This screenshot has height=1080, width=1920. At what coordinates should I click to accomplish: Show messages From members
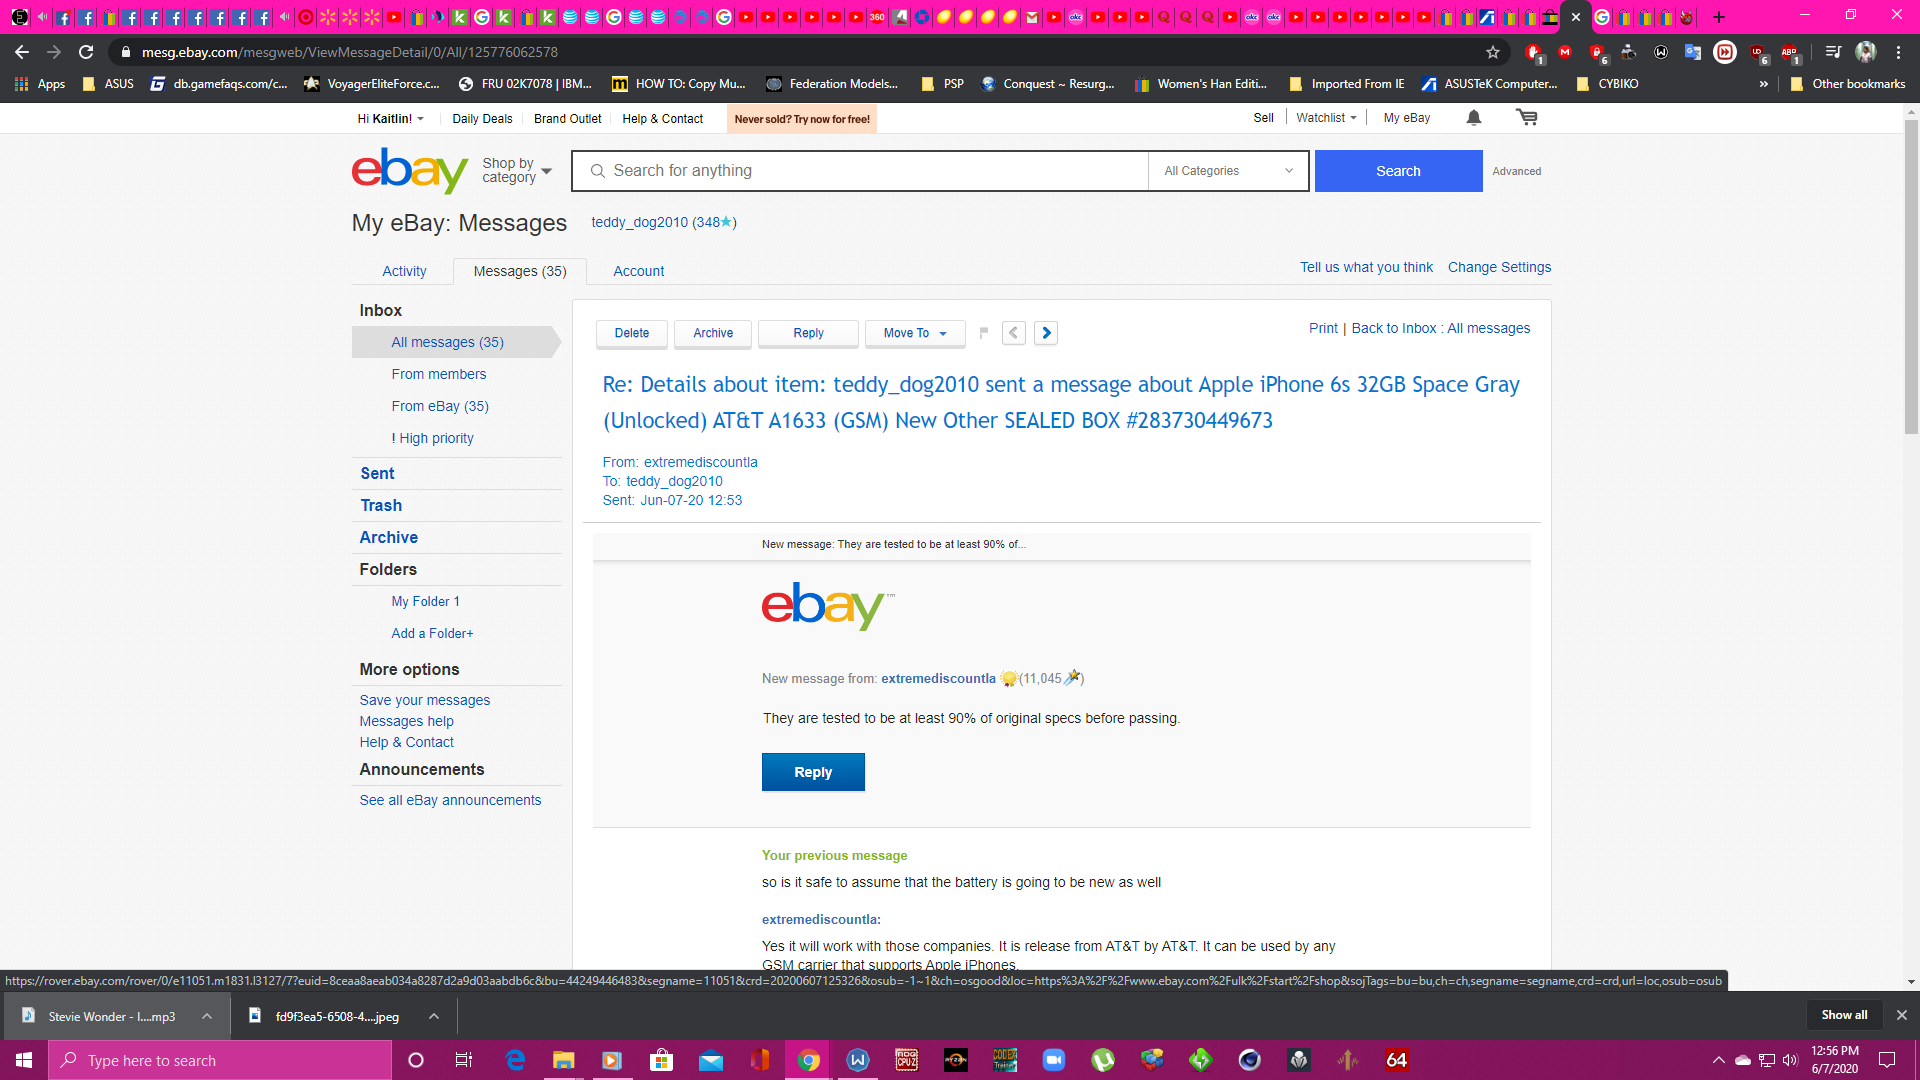point(438,374)
